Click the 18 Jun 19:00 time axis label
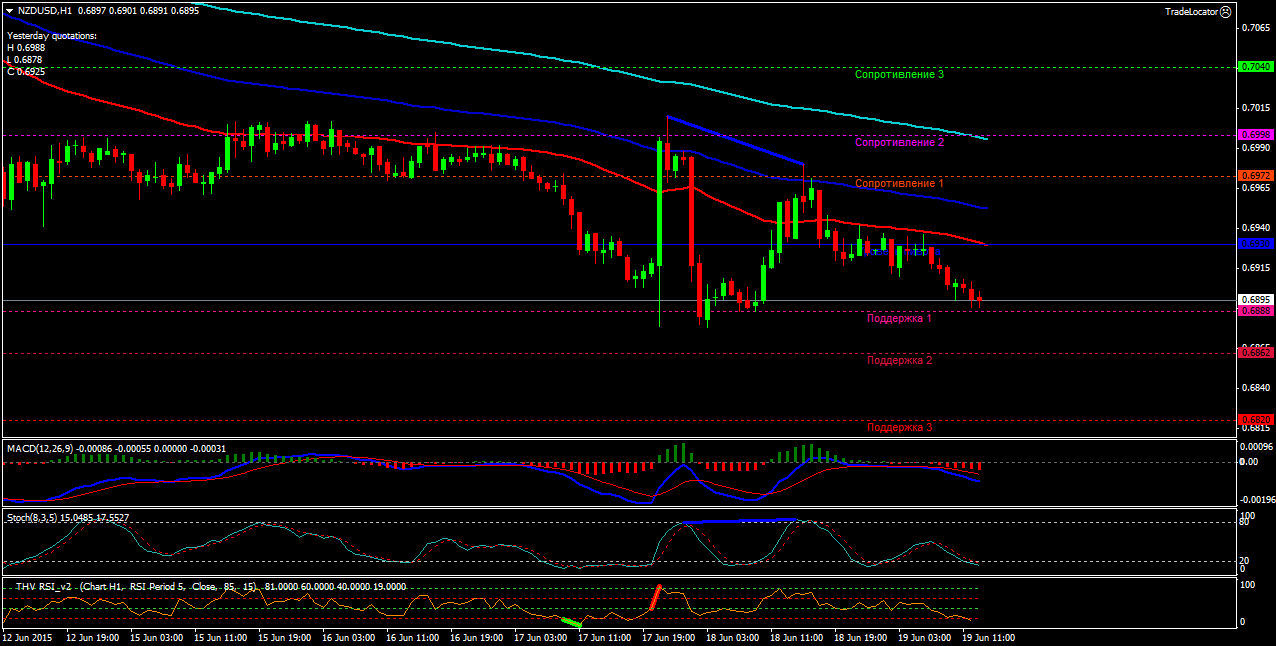Viewport: 1276px width, 646px height. coord(861,637)
